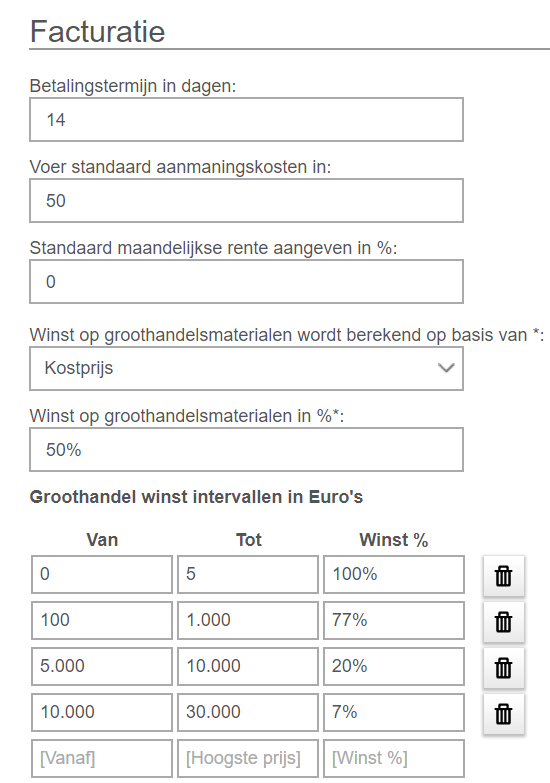Click the Winst op groothandelsmaterialen 50% field
This screenshot has height=783, width=550.
pyautogui.click(x=246, y=449)
